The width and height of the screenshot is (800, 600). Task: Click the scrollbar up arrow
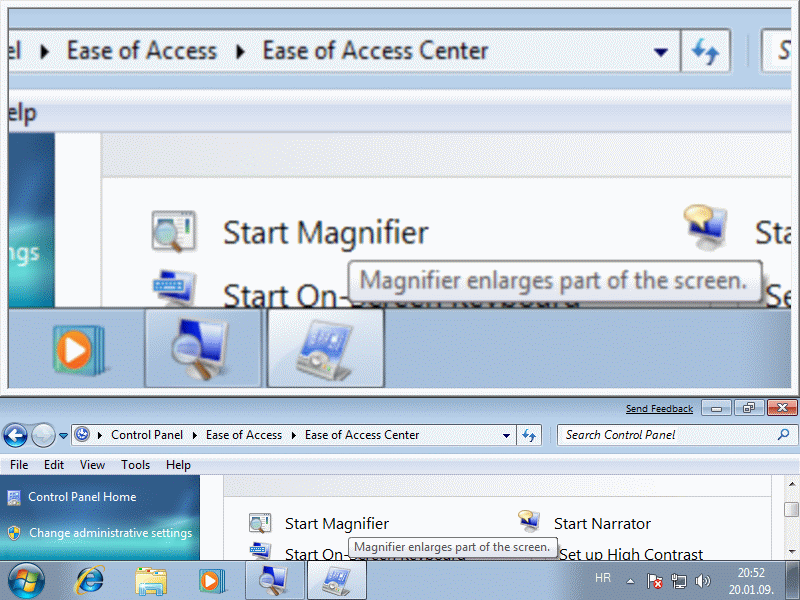[791, 484]
